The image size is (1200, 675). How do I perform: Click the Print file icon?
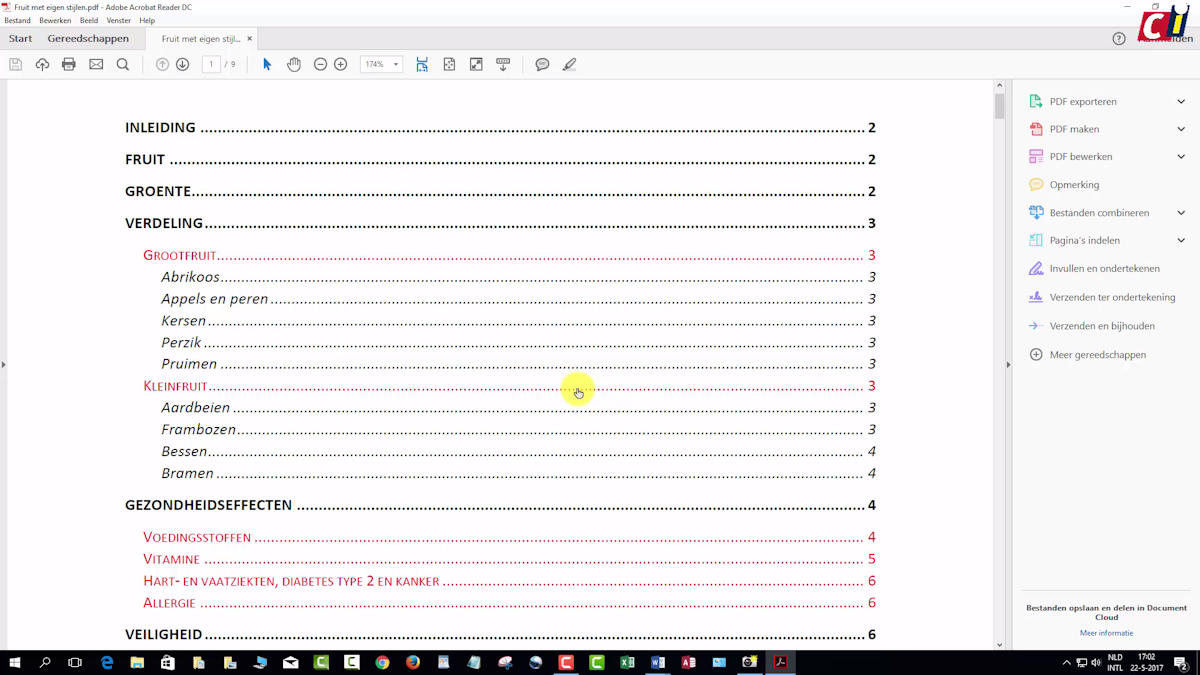coord(69,64)
